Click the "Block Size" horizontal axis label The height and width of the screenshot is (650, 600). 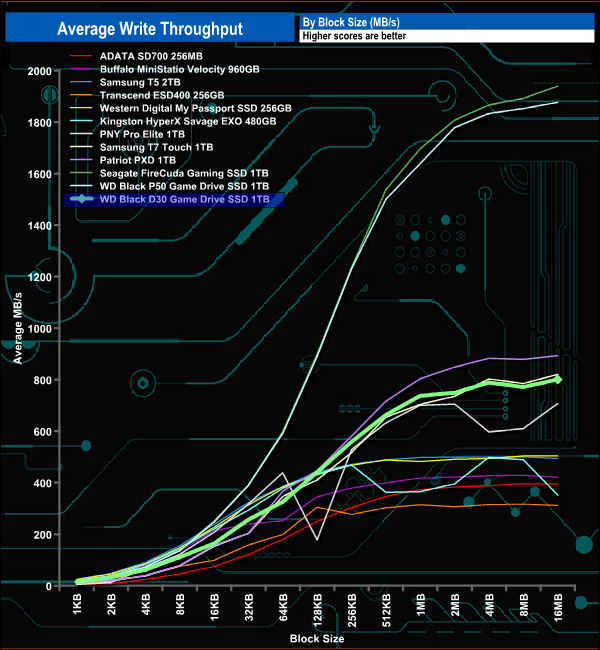pos(317,638)
